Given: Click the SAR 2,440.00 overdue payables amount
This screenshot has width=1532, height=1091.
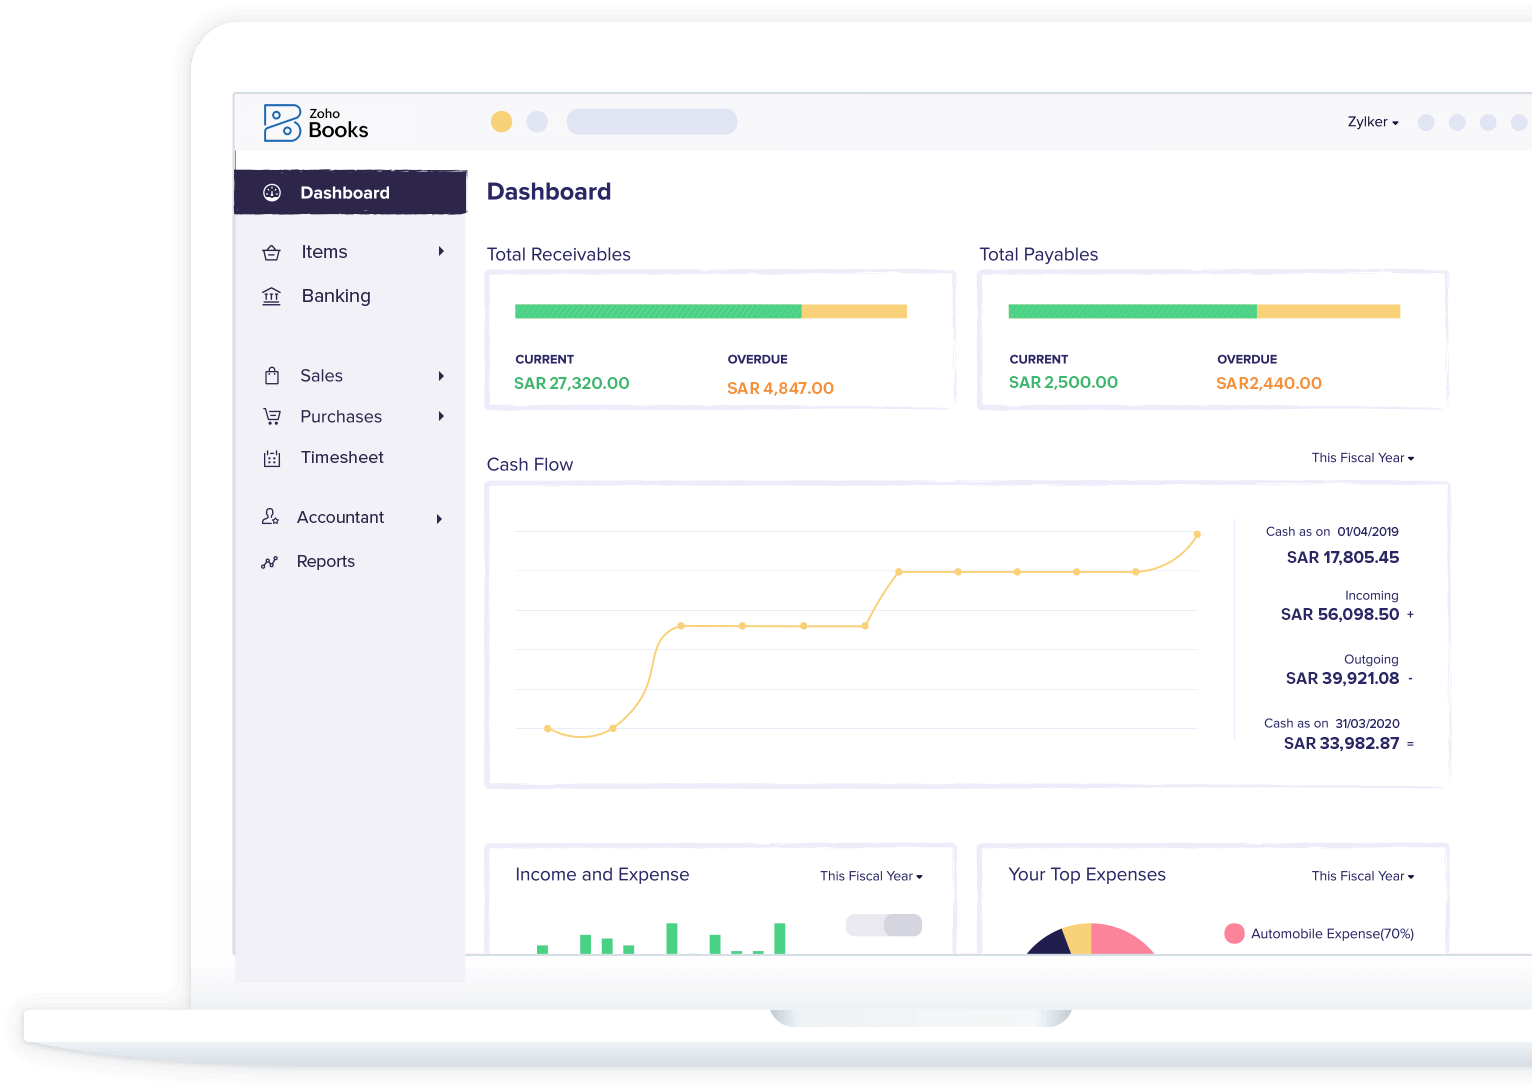Looking at the screenshot, I should click(1268, 382).
